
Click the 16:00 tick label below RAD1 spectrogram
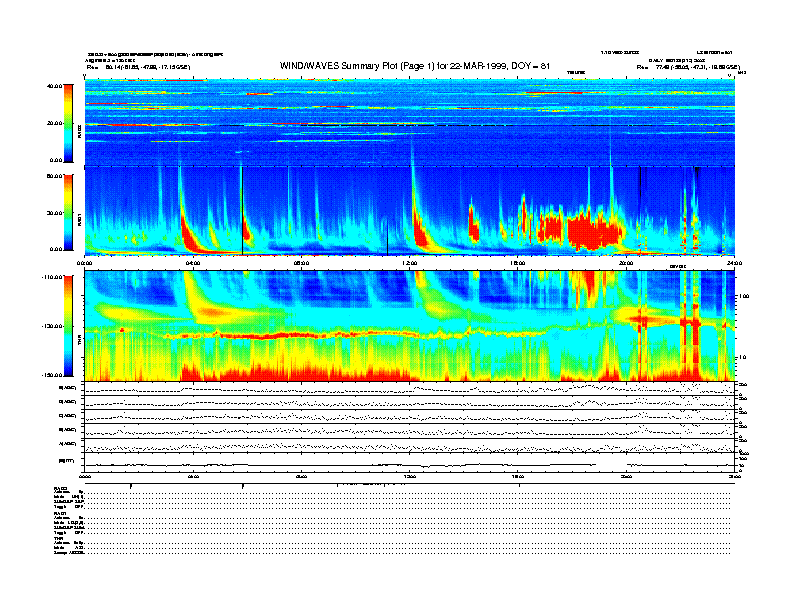[x=518, y=263]
